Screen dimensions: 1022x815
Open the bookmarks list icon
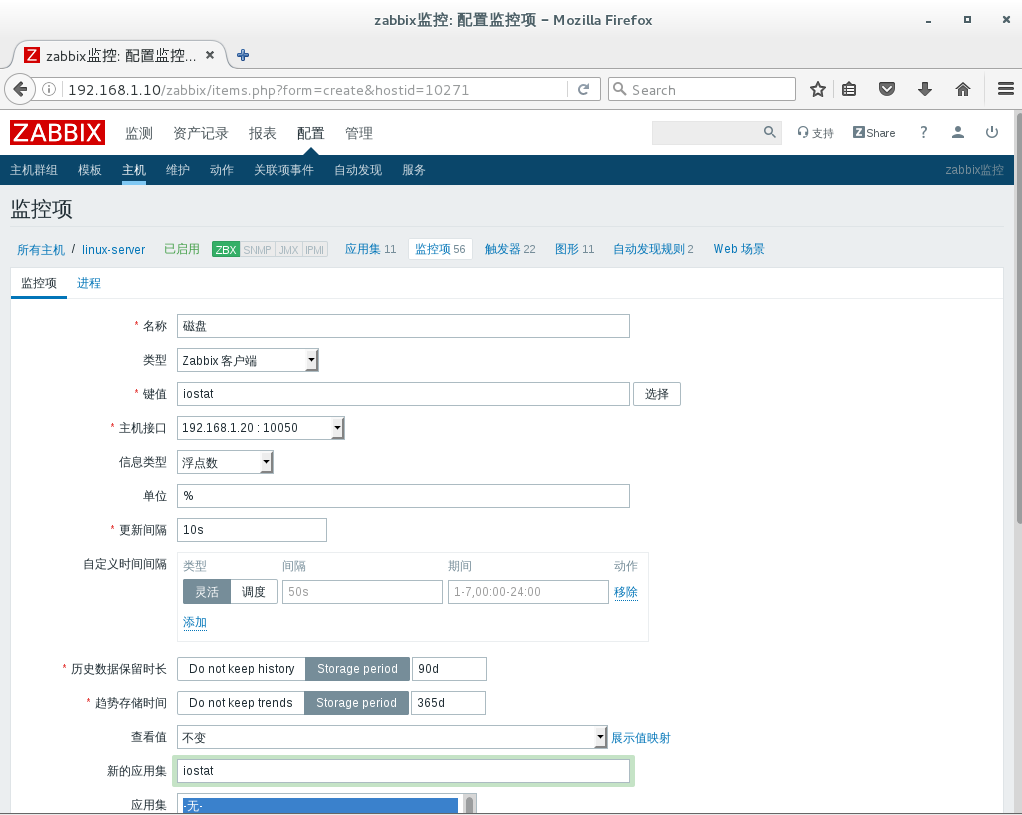(x=849, y=89)
